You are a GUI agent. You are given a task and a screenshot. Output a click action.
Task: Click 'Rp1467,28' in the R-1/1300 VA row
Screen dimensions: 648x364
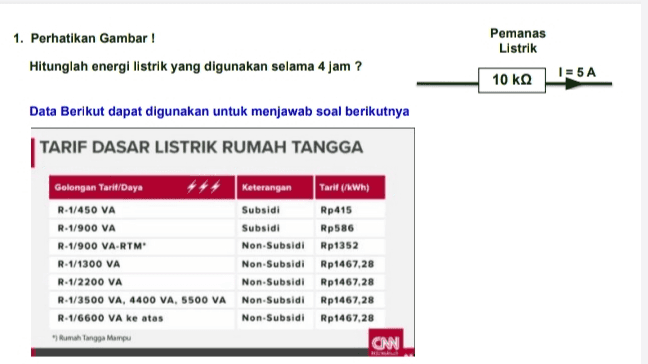[x=347, y=264]
